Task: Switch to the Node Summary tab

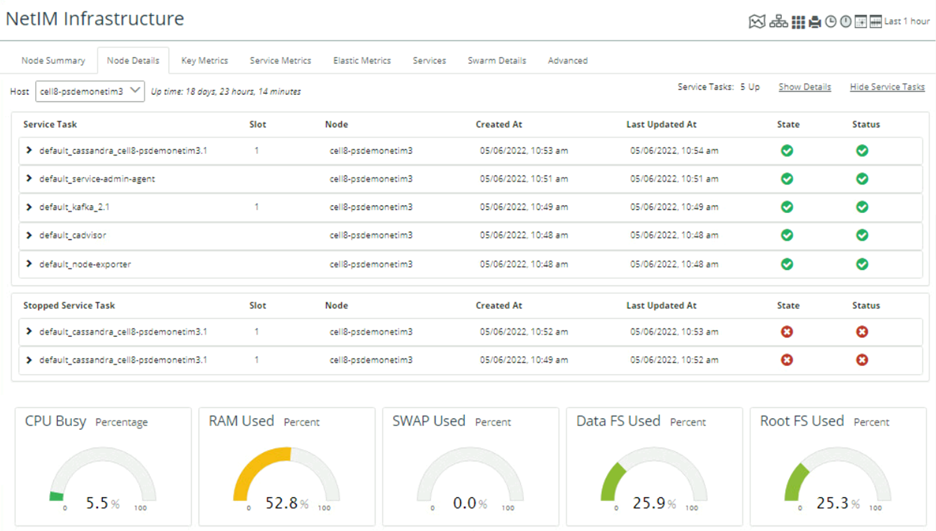Action: tap(53, 60)
